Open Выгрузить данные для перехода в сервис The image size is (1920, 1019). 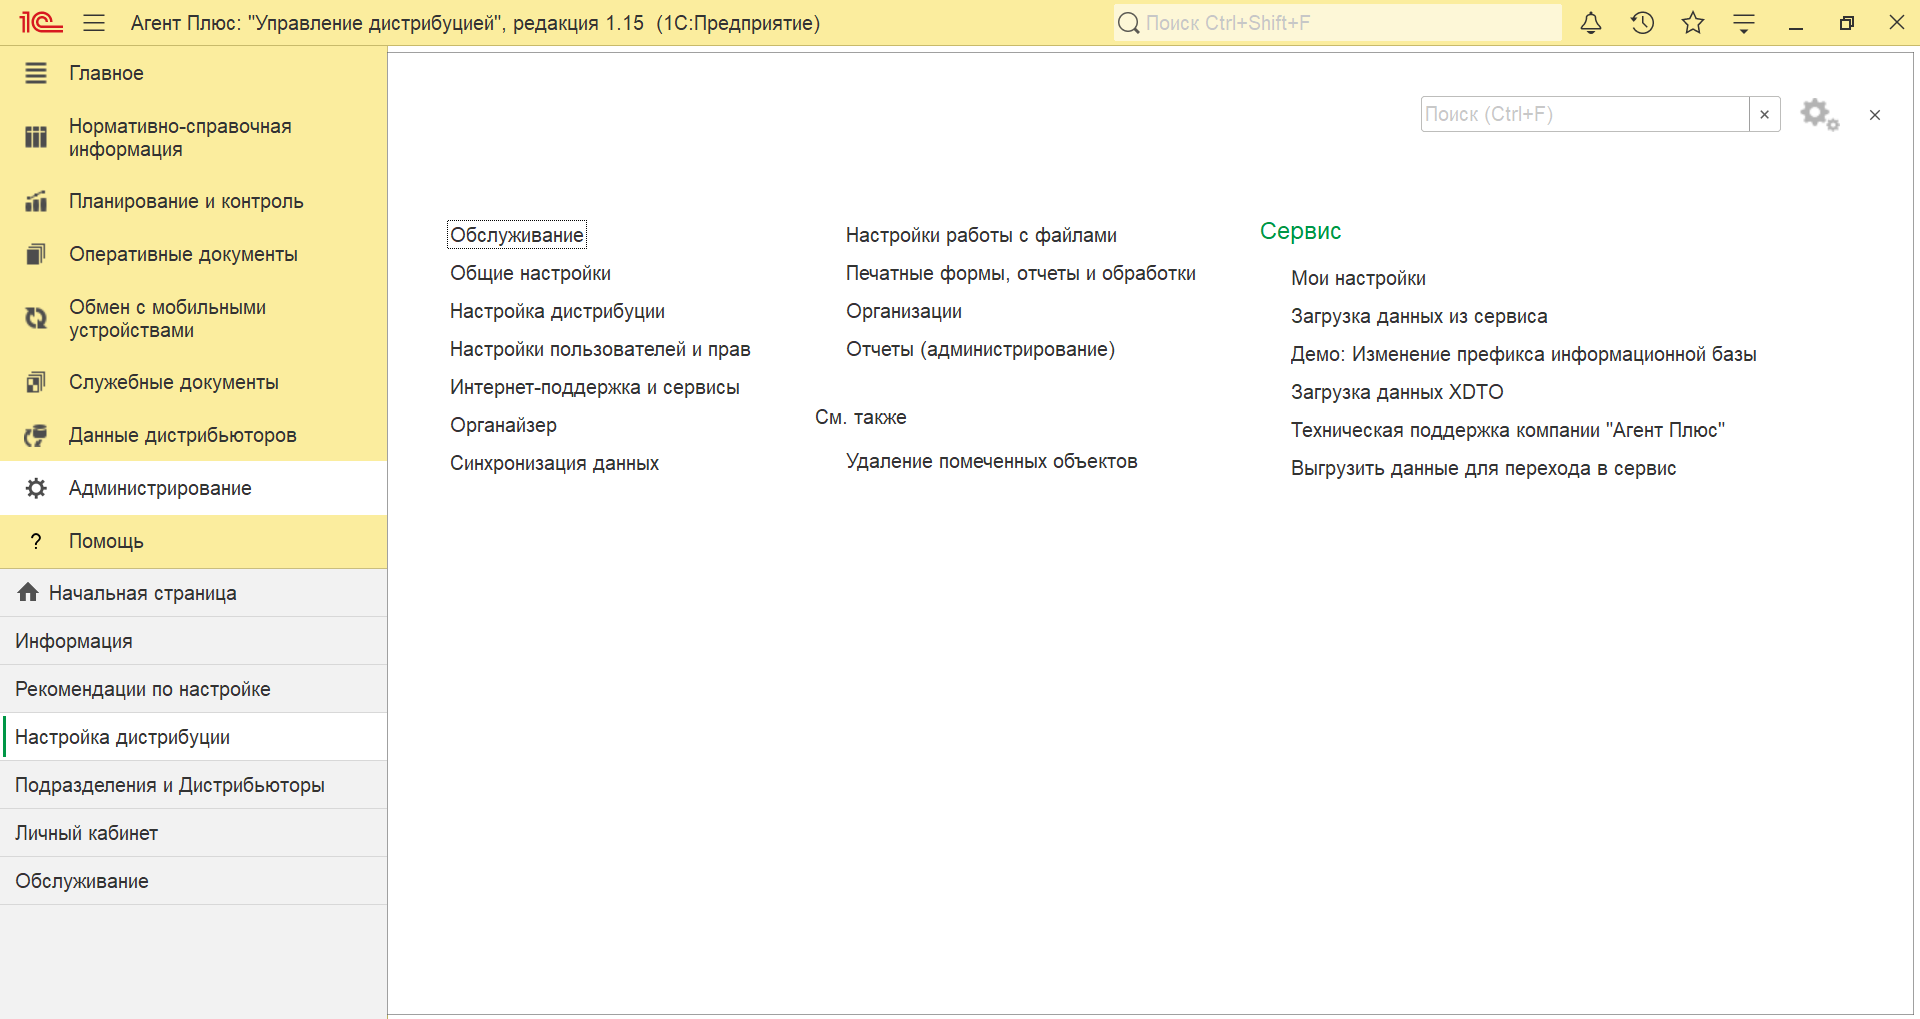pyautogui.click(x=1483, y=468)
